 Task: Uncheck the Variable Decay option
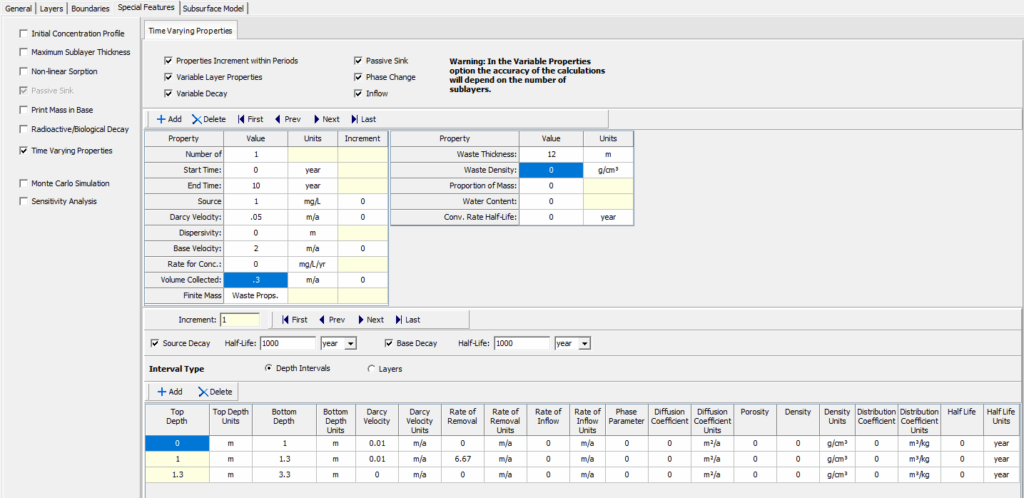pyautogui.click(x=169, y=94)
